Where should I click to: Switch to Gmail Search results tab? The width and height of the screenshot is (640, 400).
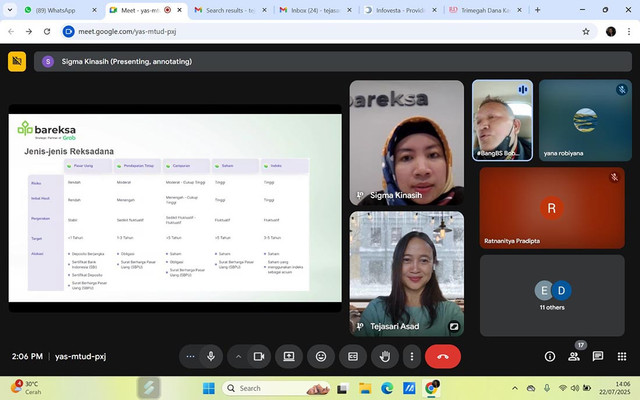pos(231,10)
